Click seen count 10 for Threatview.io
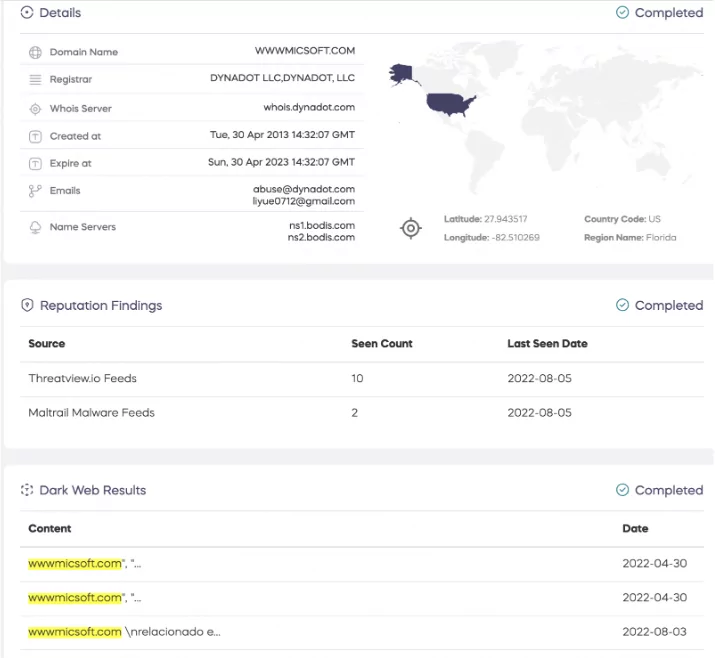Viewport: 715px width, 658px height. tap(357, 378)
